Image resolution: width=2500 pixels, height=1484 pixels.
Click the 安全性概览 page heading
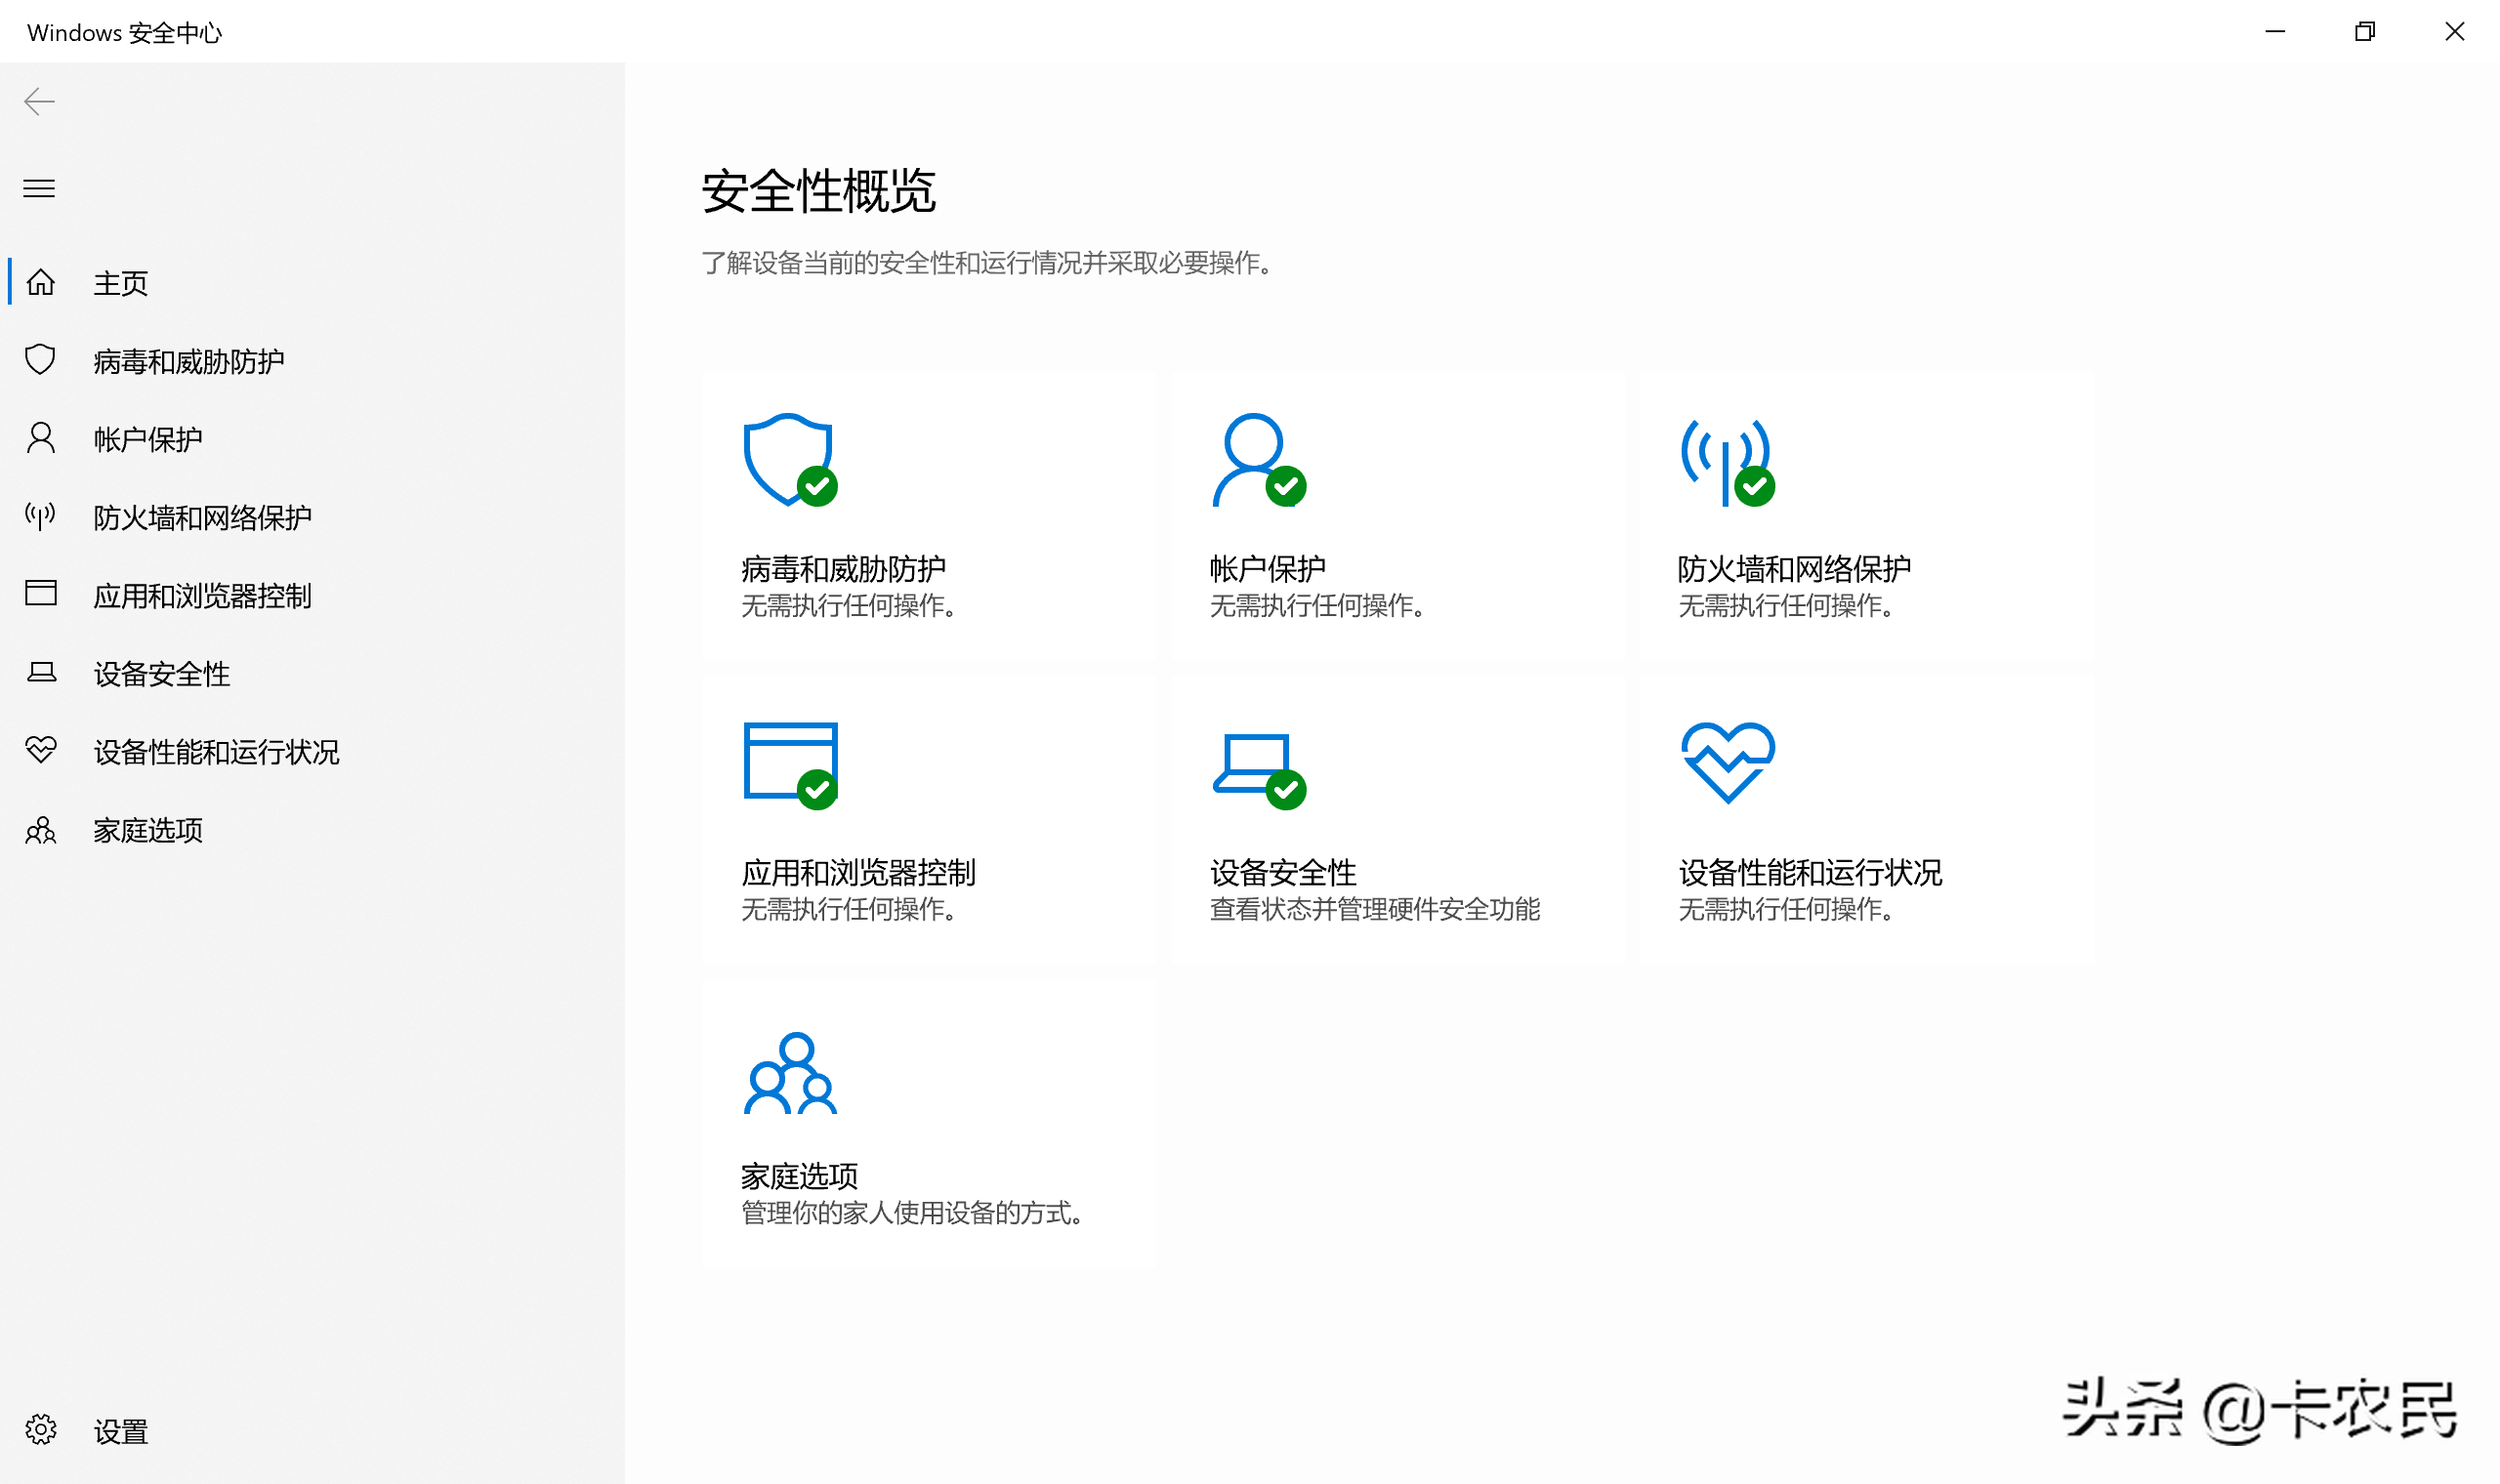coord(818,191)
